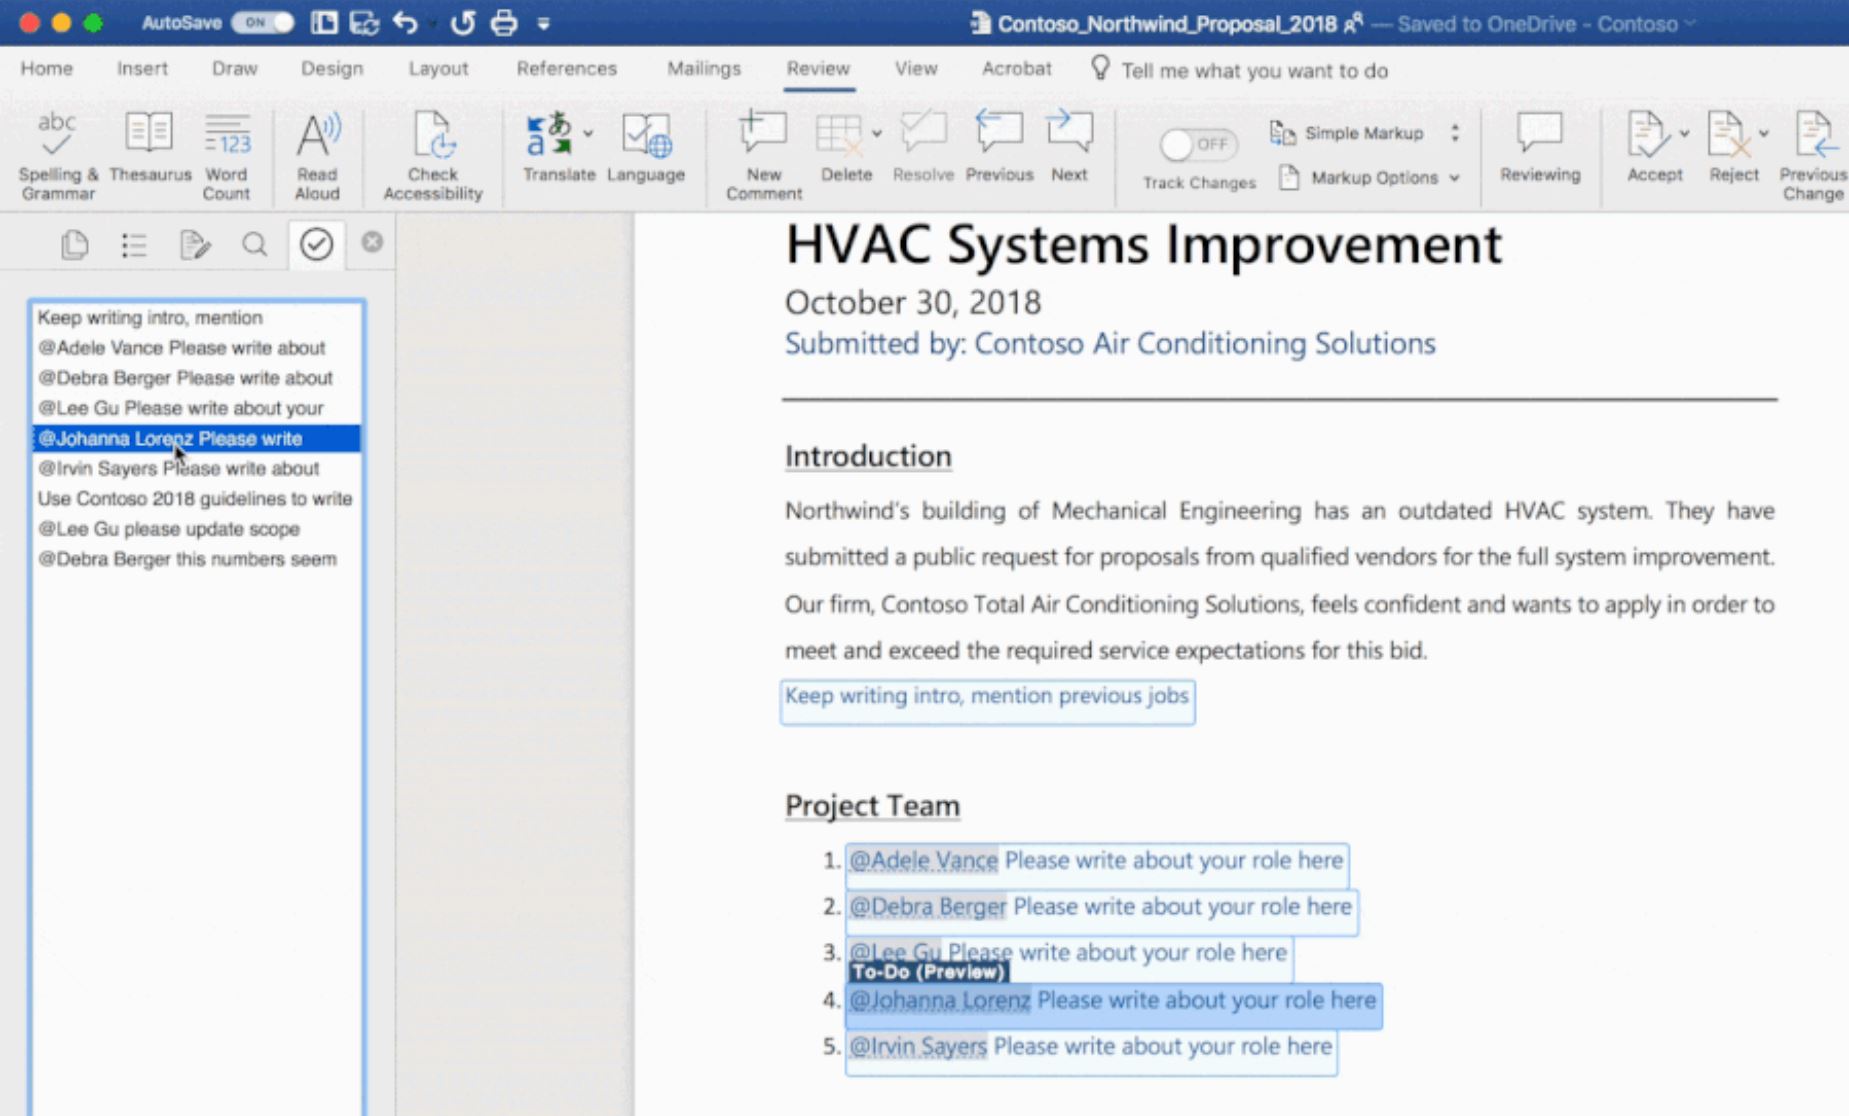Close the sidebar navigation pane
Image resolution: width=1849 pixels, height=1116 pixels.
pyautogui.click(x=372, y=242)
